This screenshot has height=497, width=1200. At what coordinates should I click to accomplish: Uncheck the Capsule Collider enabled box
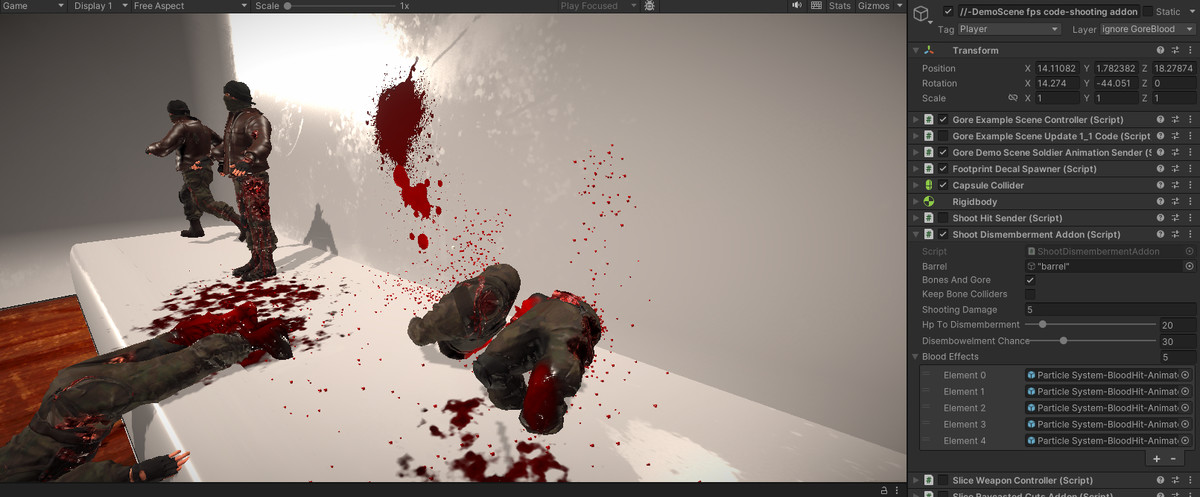pyautogui.click(x=943, y=185)
